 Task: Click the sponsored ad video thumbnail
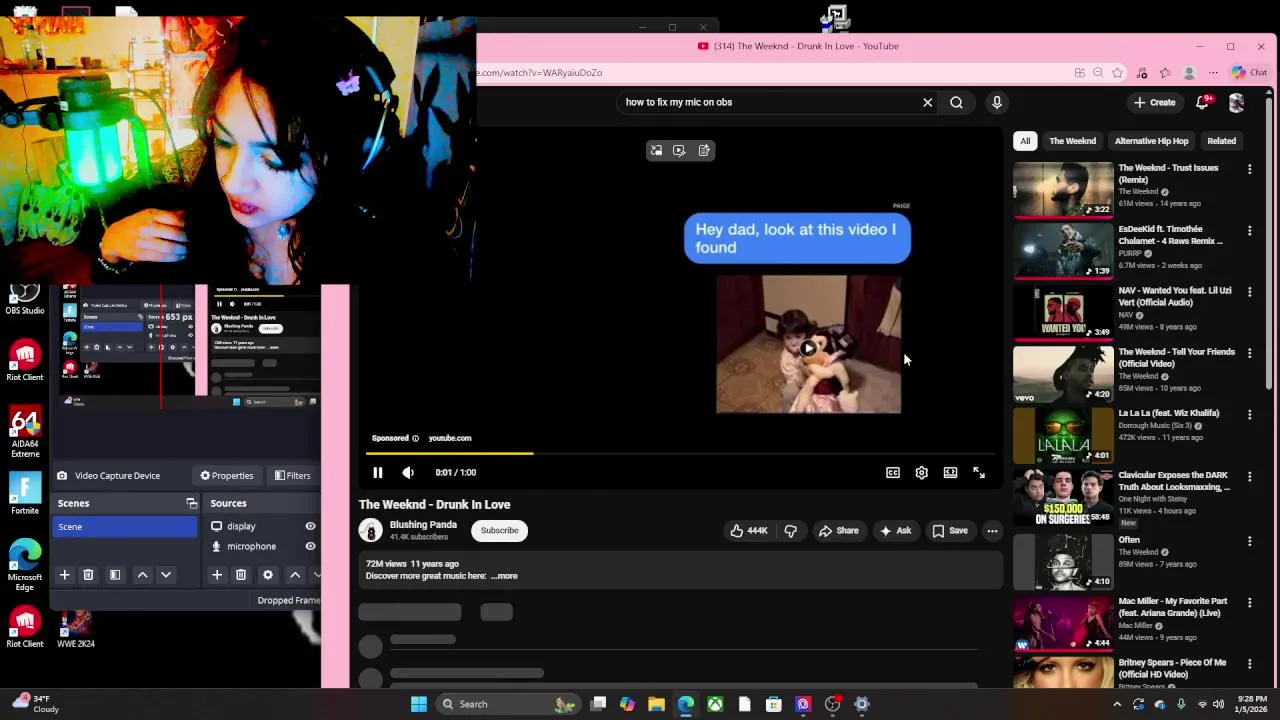[808, 345]
